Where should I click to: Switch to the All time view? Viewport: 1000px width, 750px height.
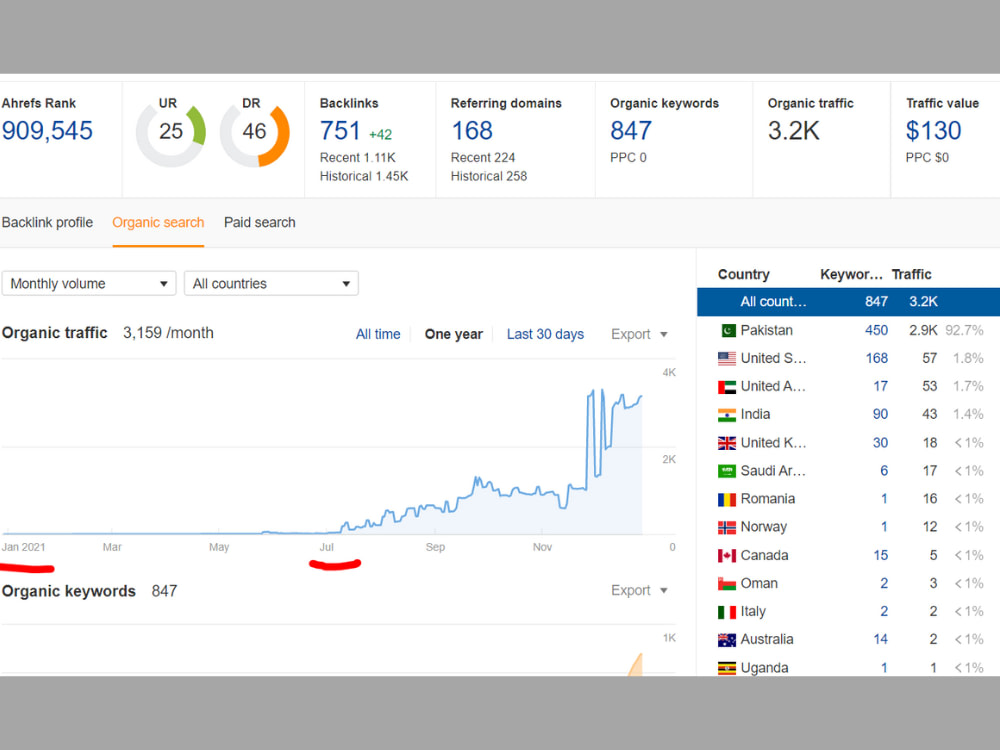pos(377,334)
